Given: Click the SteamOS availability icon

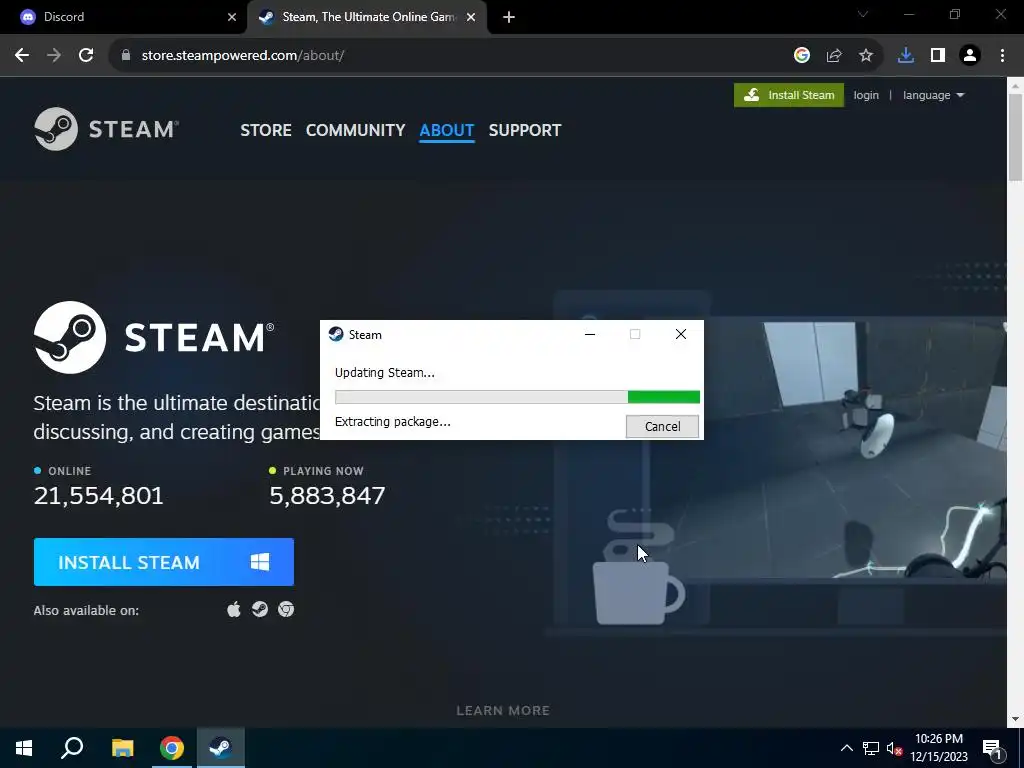Looking at the screenshot, I should [x=260, y=609].
